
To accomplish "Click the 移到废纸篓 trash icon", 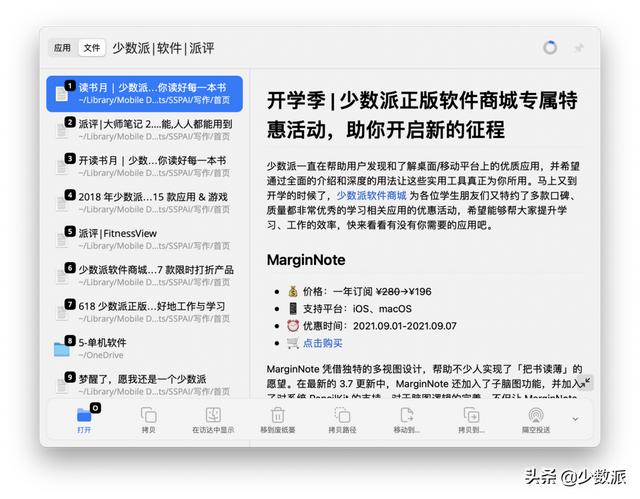I will point(278,415).
